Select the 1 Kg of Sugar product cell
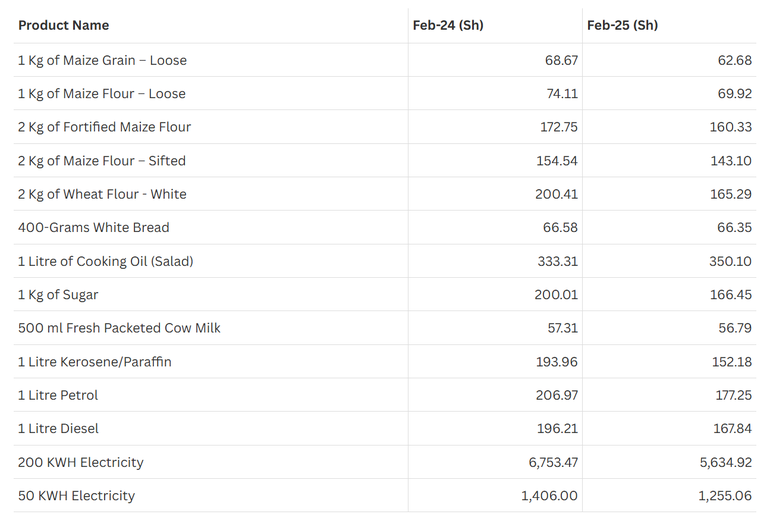 [58, 295]
